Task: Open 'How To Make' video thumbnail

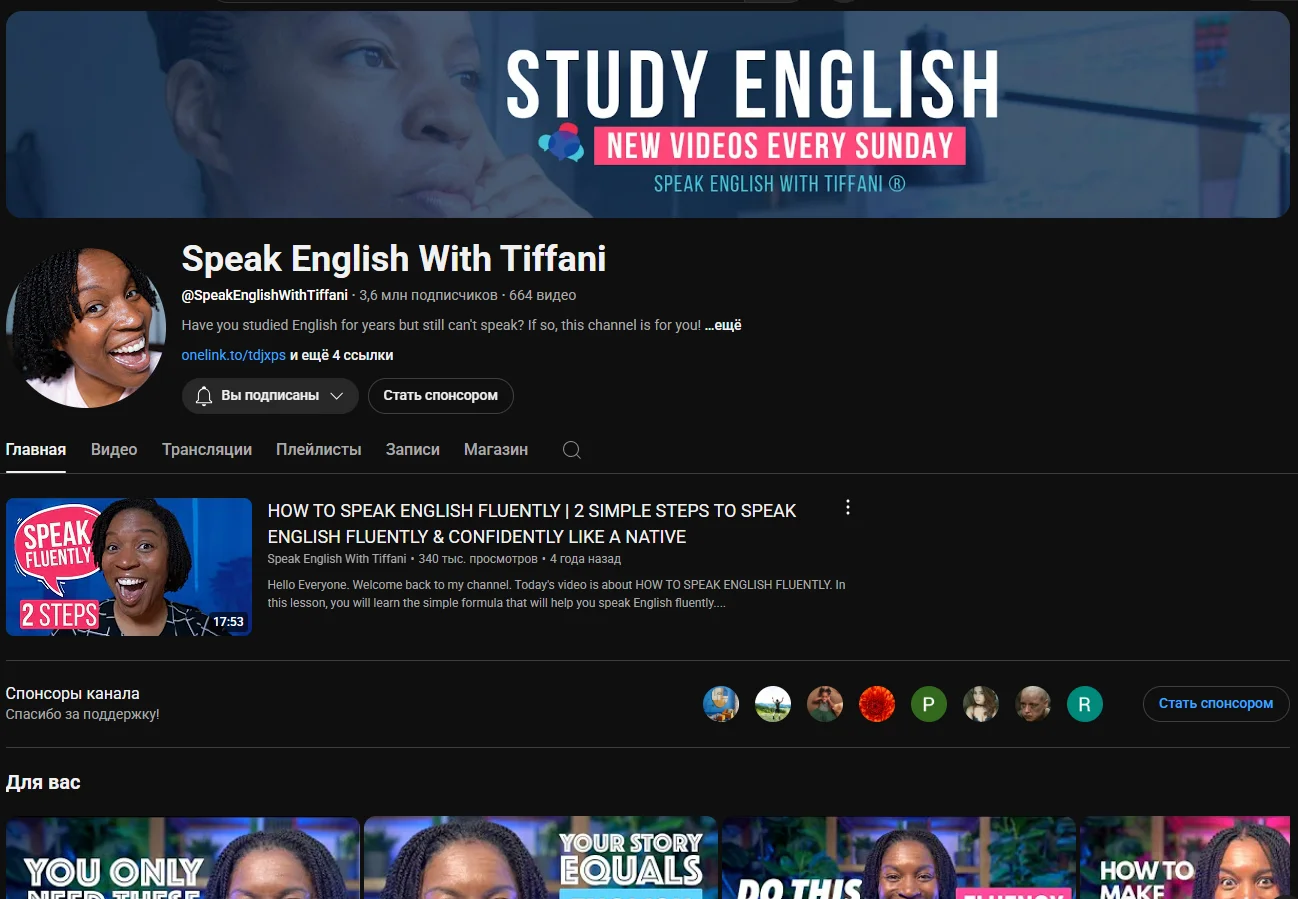Action: [x=1185, y=858]
